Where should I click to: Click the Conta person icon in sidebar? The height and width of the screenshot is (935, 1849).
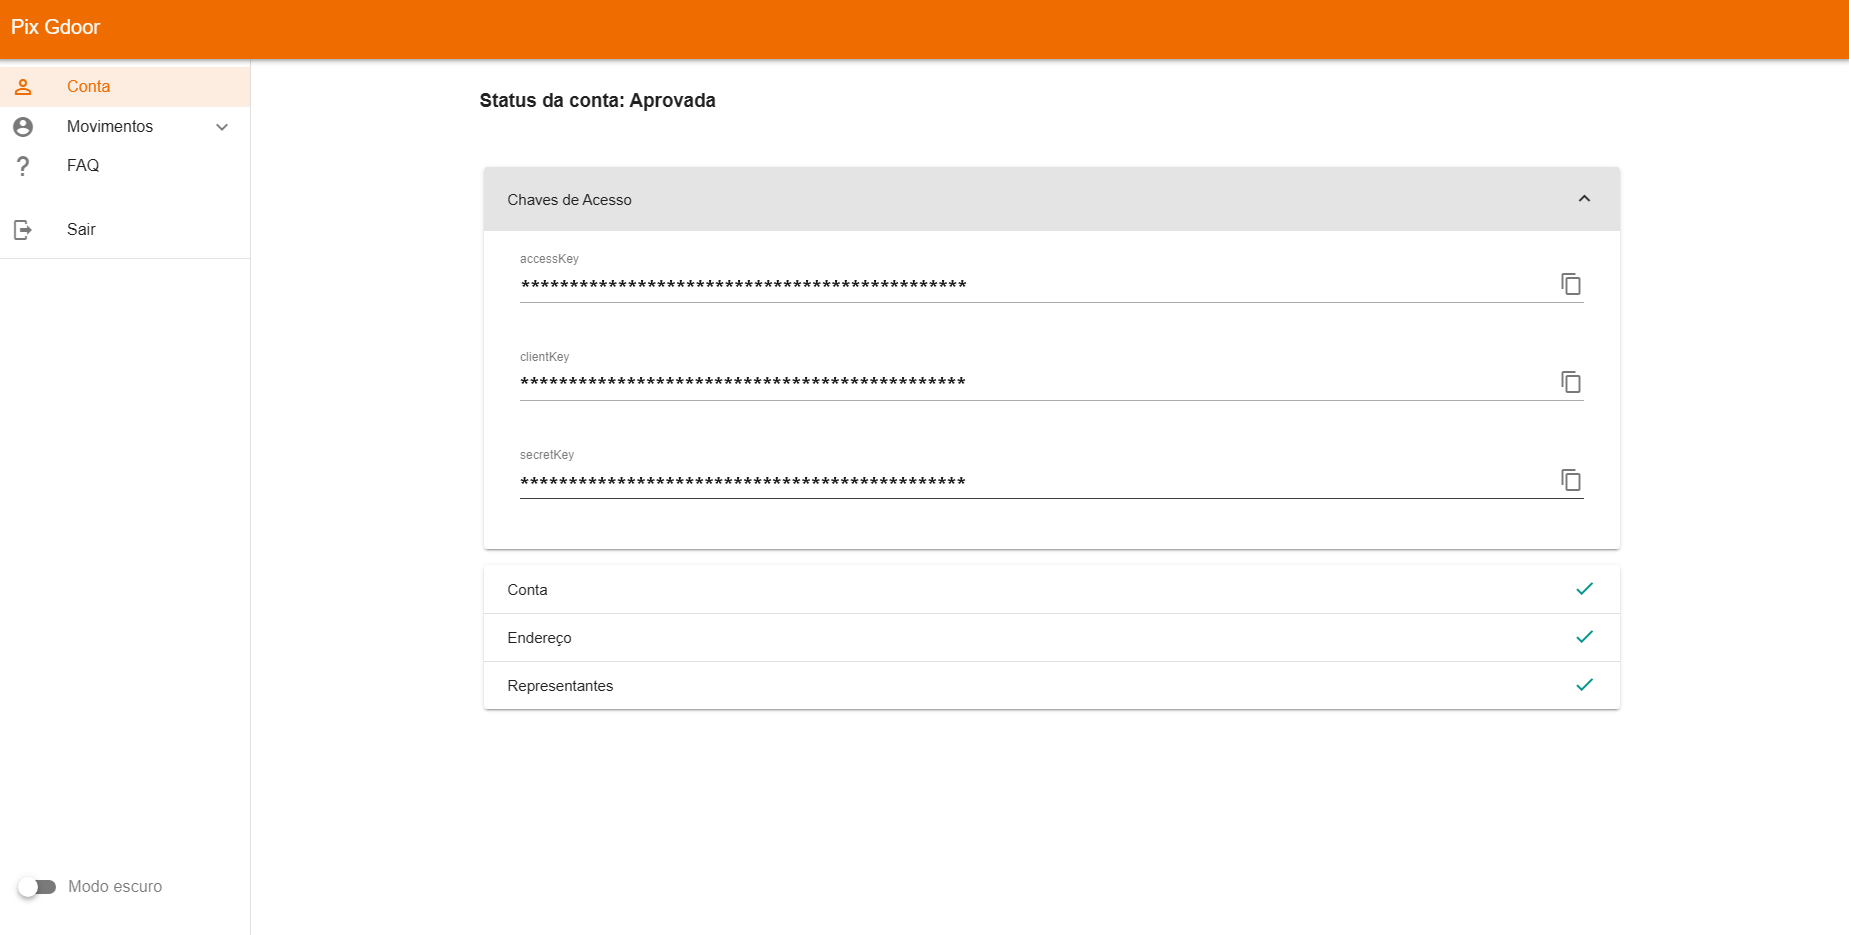point(23,87)
